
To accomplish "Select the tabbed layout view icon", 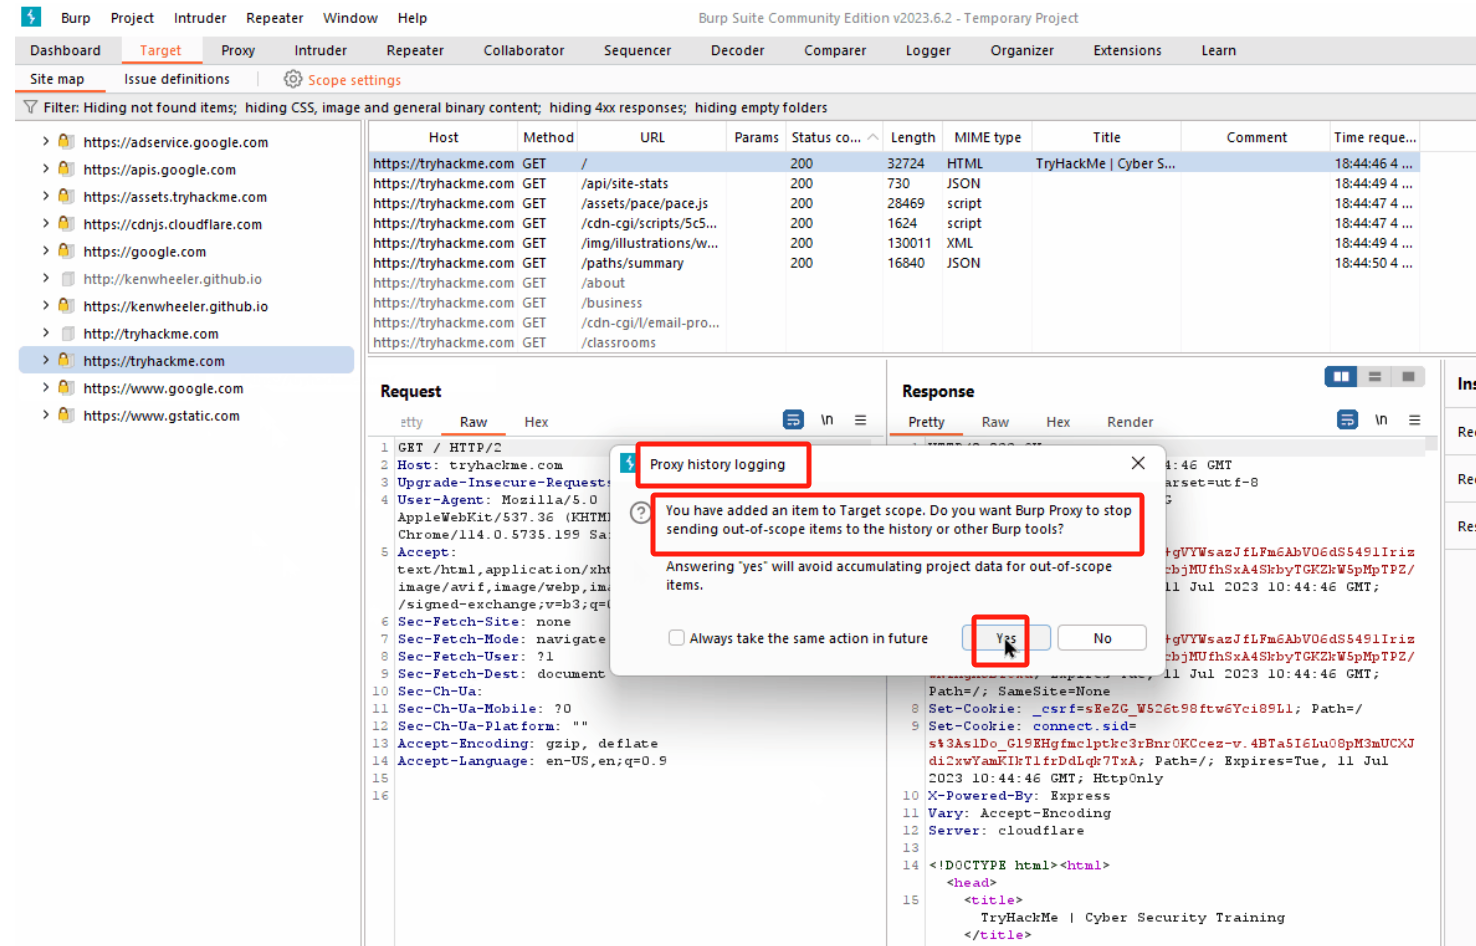I will click(x=1408, y=376).
